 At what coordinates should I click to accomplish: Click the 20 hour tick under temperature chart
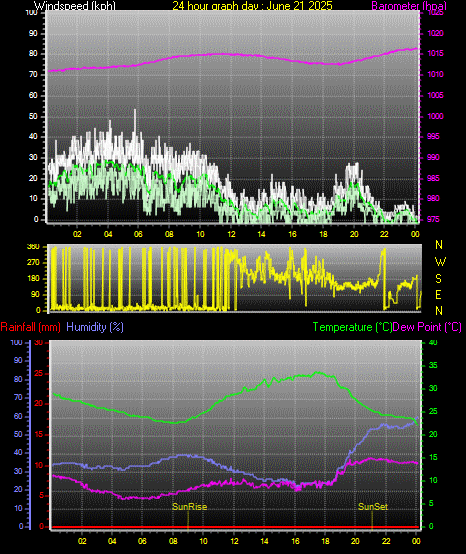tap(355, 541)
